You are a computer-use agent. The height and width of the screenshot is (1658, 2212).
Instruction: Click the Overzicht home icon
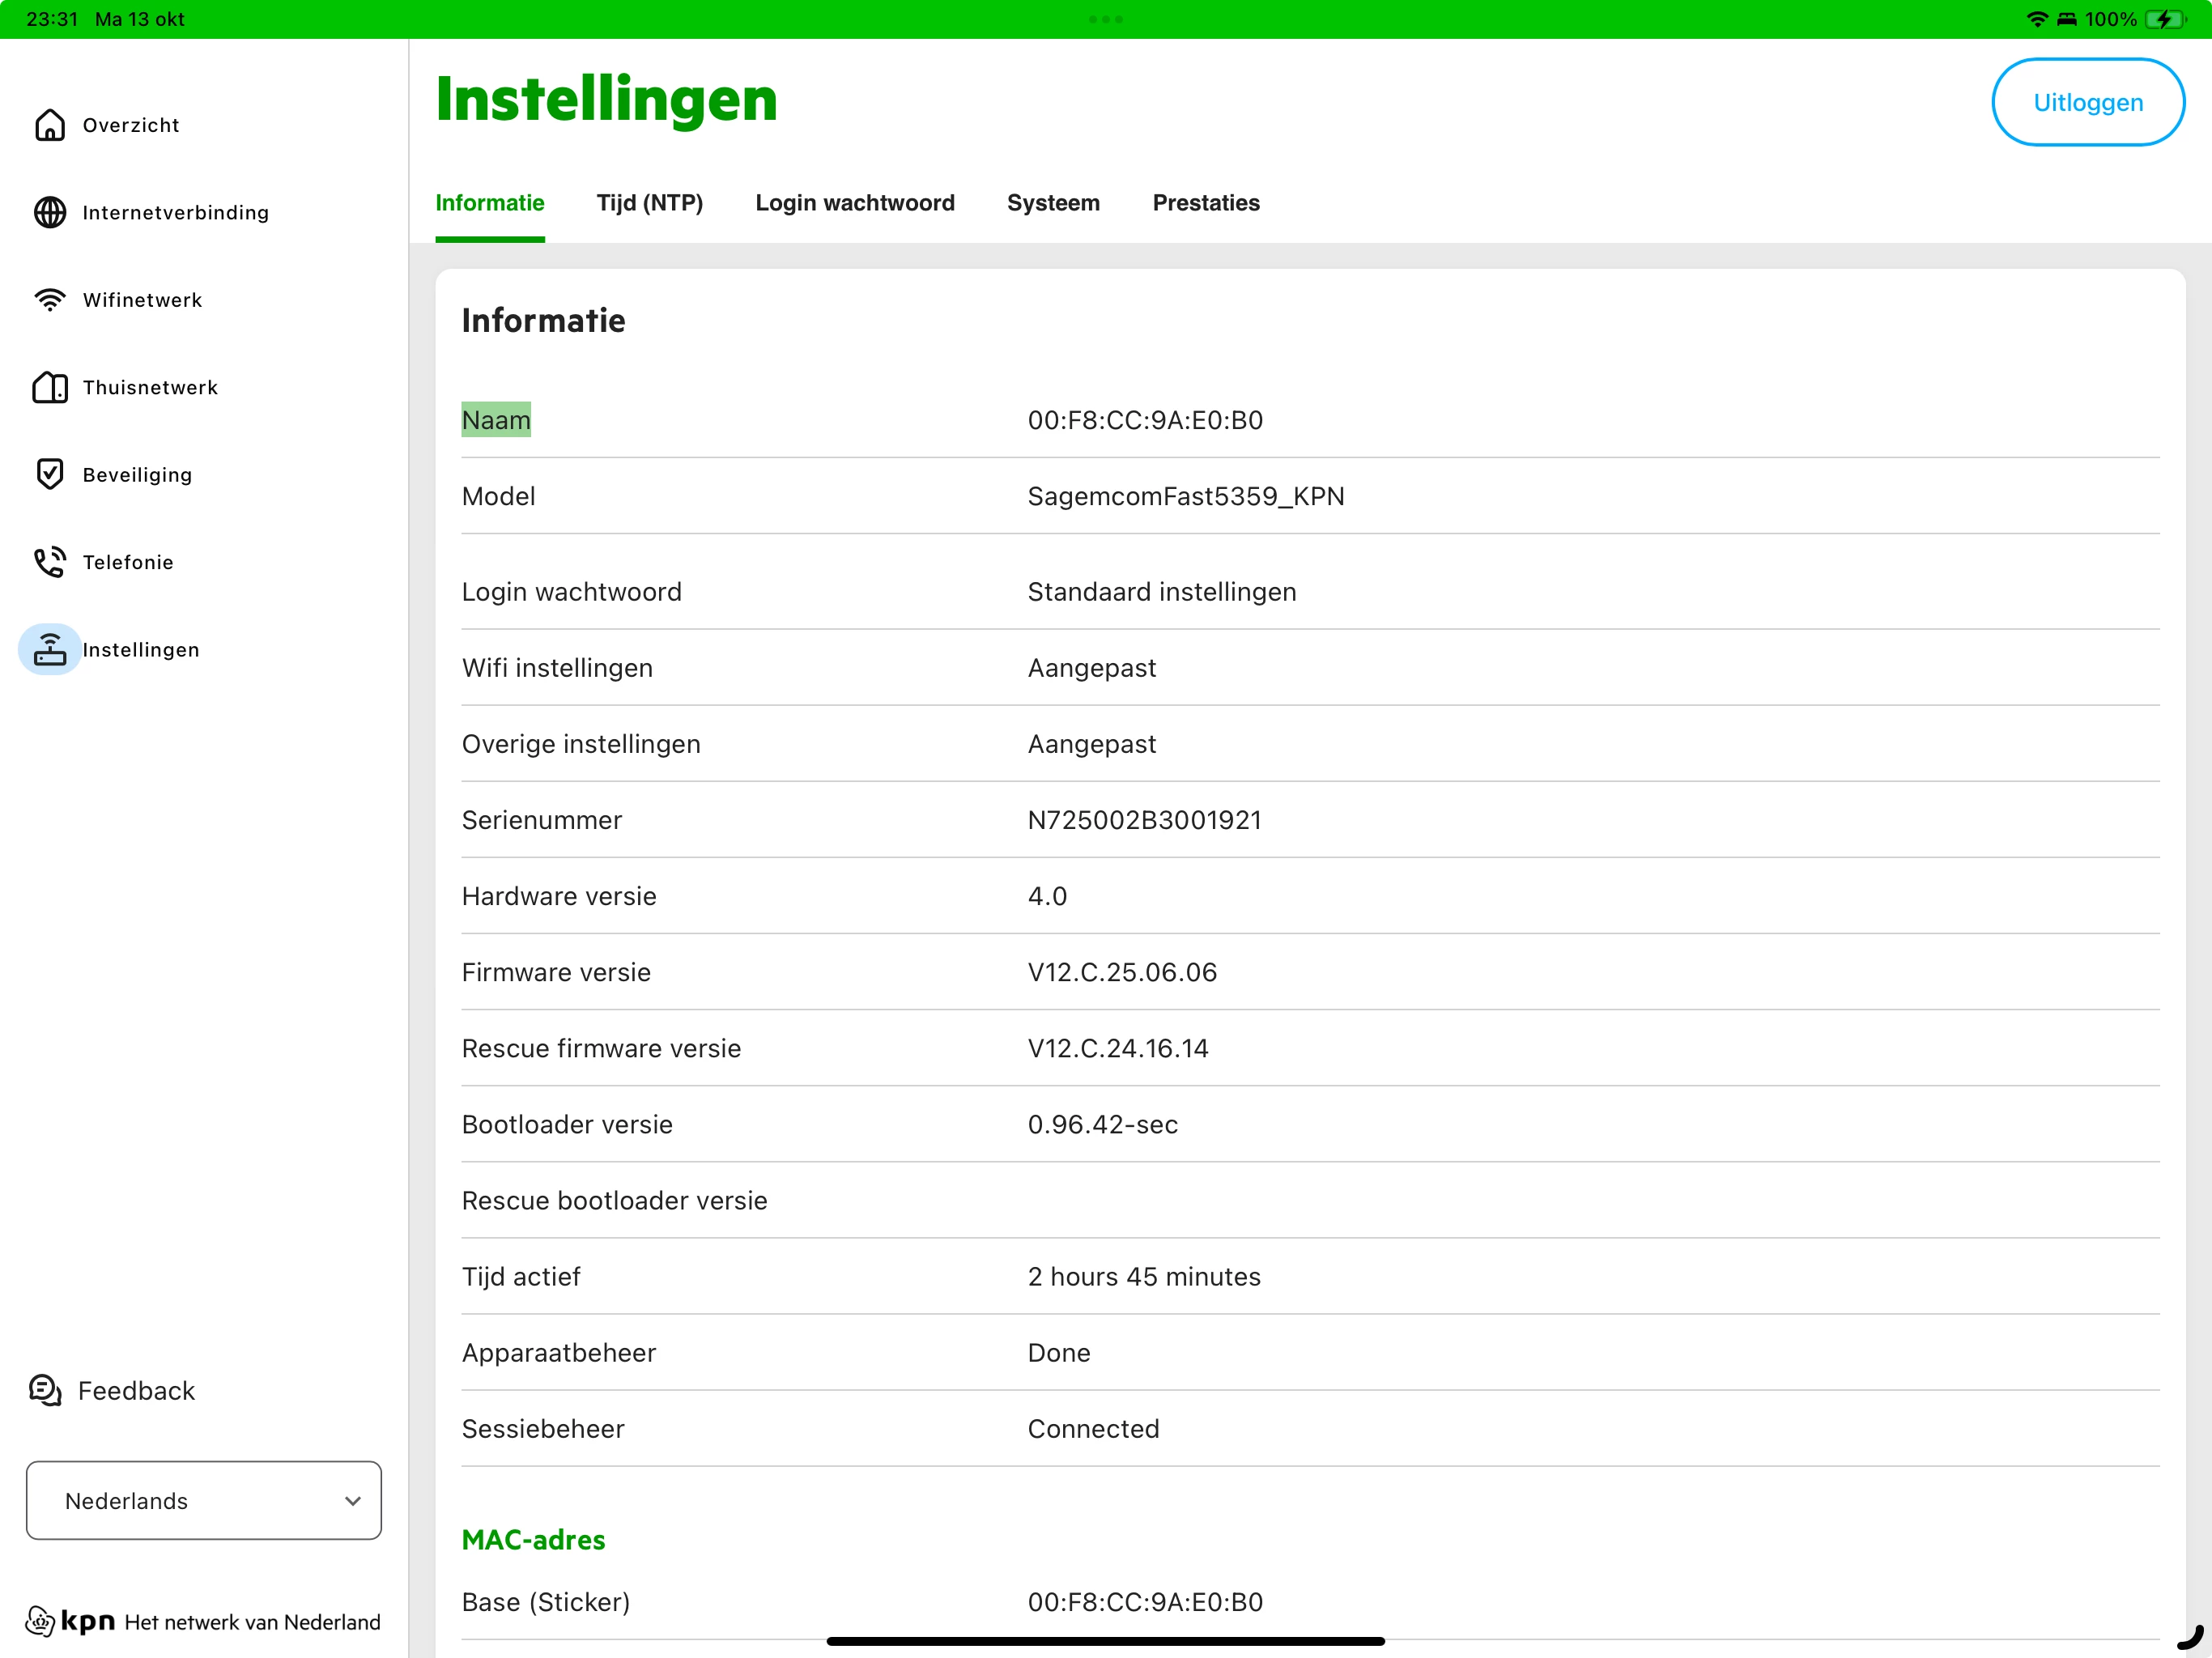point(50,125)
